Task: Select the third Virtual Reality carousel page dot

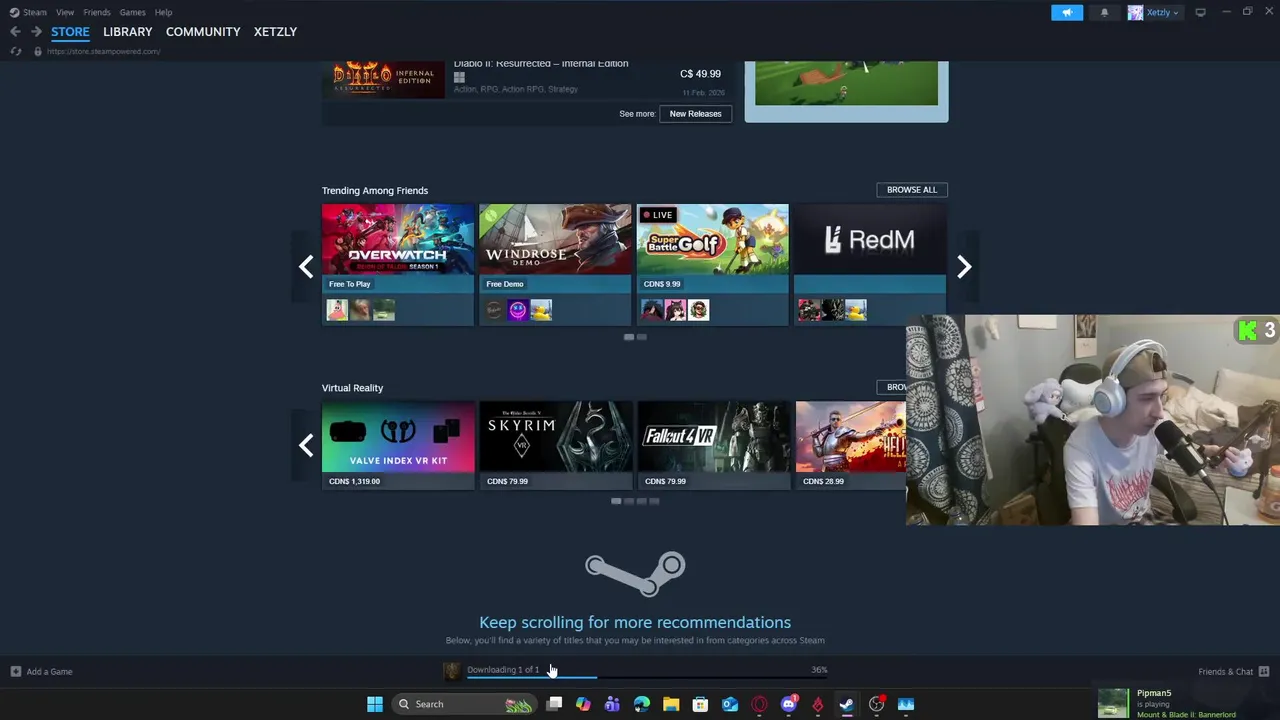Action: point(641,501)
